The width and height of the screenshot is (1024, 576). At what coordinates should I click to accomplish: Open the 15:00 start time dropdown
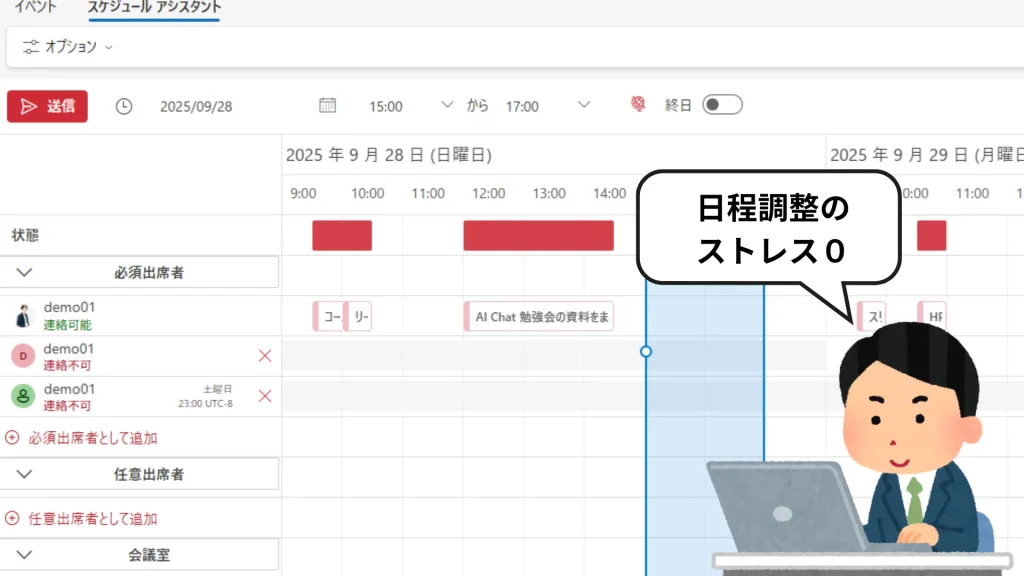click(447, 105)
